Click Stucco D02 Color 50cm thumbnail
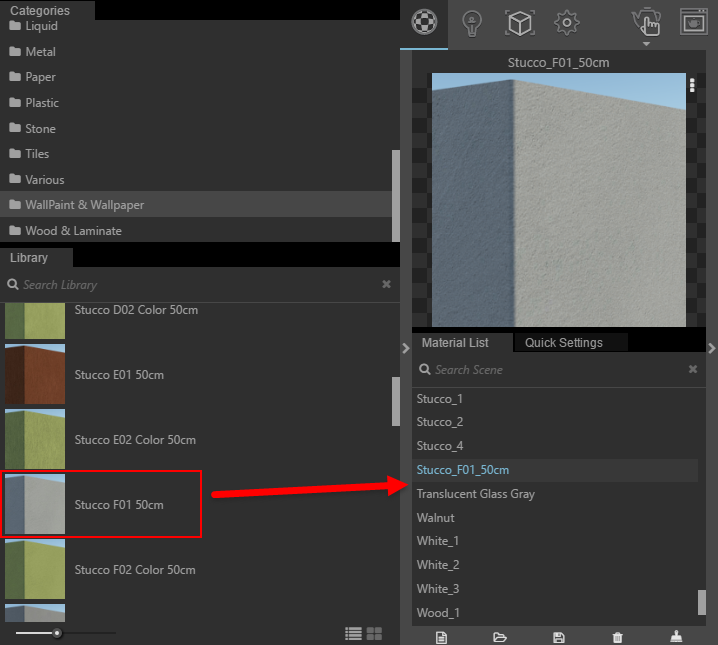 click(x=35, y=321)
